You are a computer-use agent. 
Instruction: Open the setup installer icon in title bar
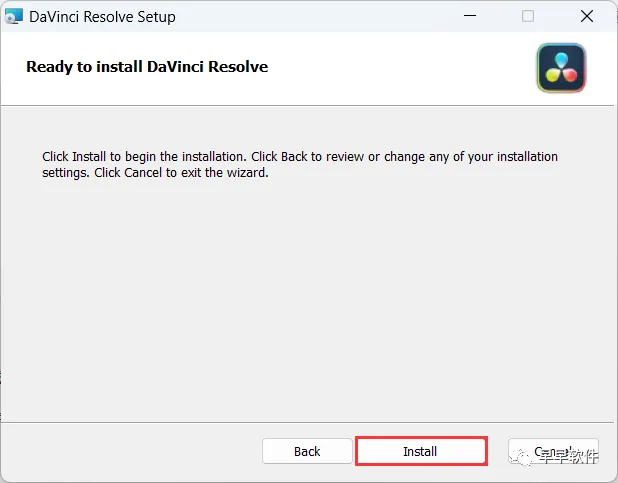(x=13, y=16)
